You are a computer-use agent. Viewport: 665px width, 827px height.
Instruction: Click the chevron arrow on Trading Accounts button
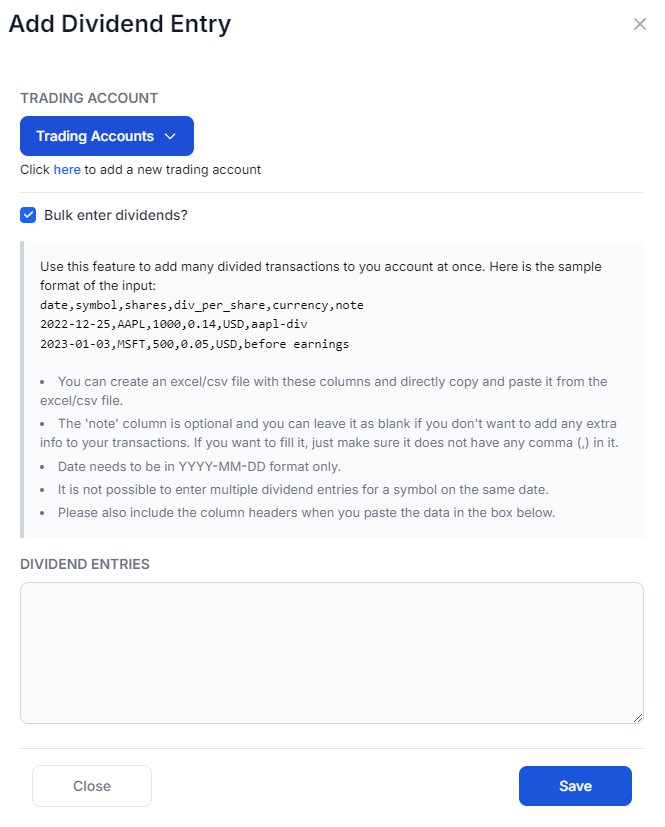pos(170,136)
